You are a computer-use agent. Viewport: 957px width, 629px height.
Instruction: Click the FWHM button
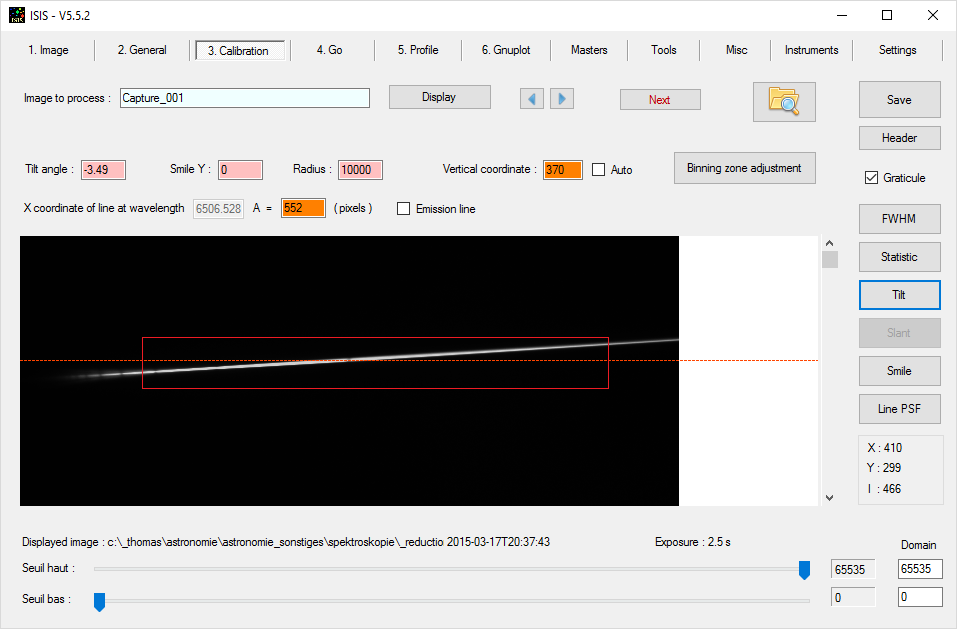(x=899, y=218)
